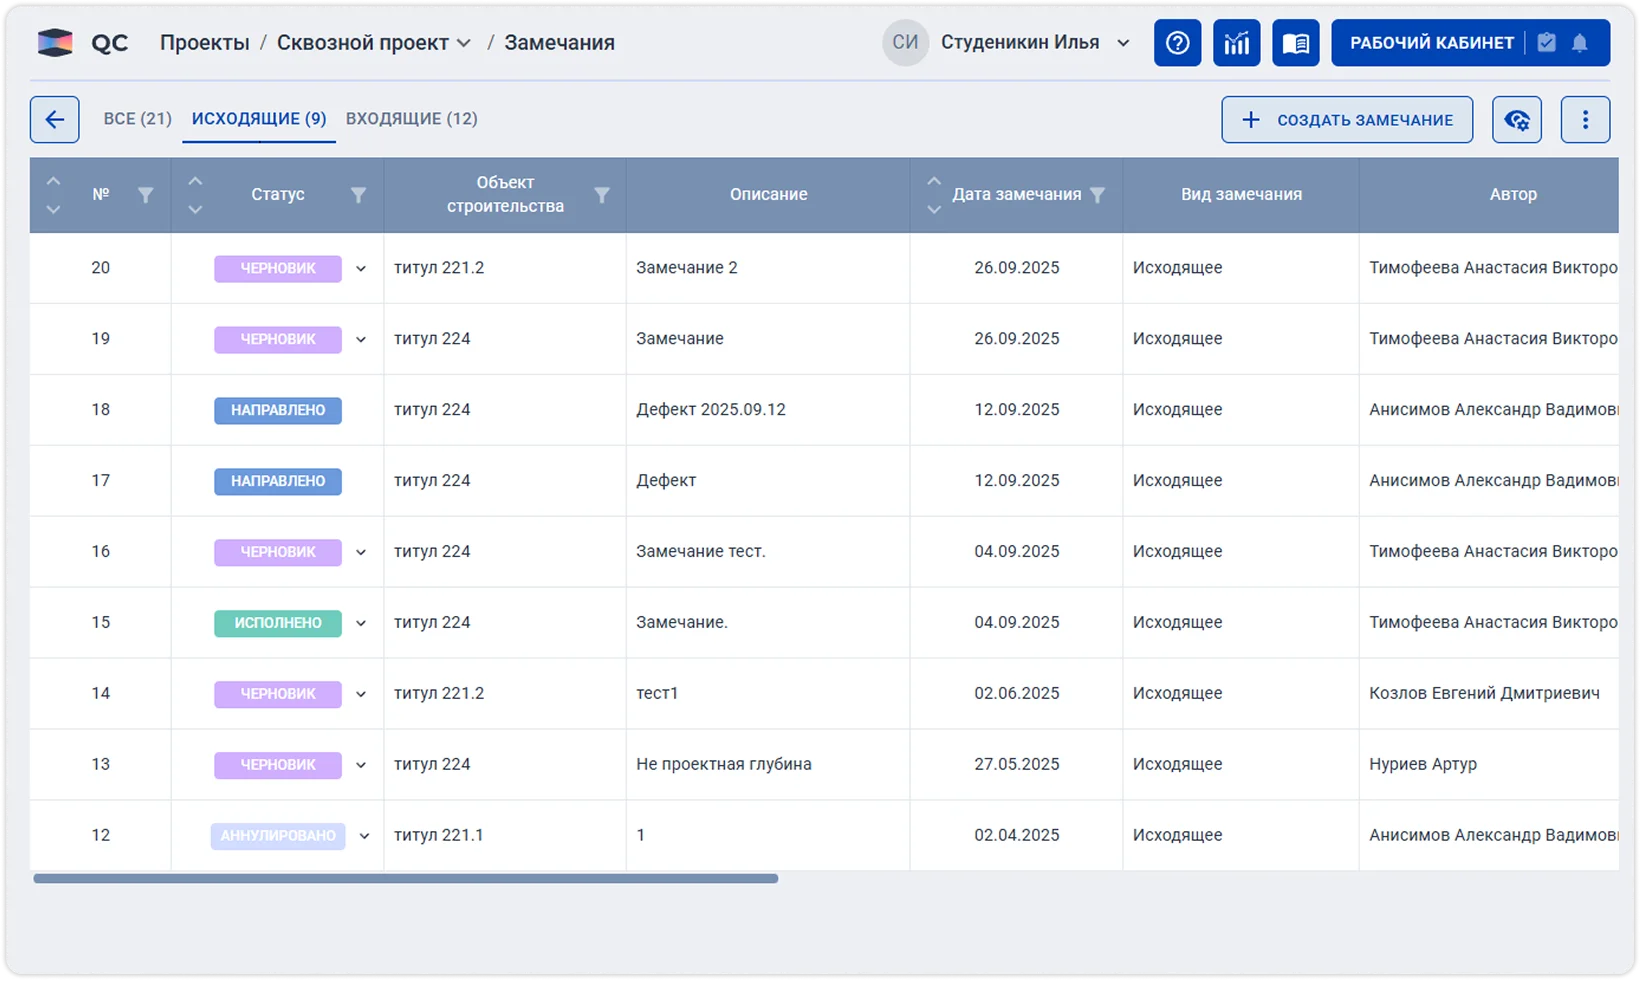
Task: Open the Рабочий кабинет button
Action: point(1431,43)
